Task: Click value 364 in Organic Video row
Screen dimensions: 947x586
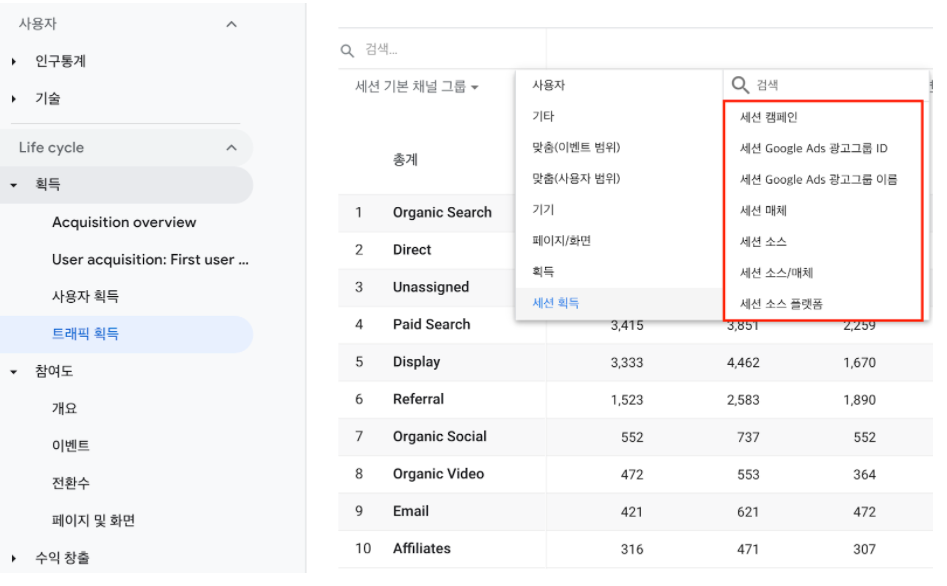Action: pyautogui.click(x=864, y=475)
